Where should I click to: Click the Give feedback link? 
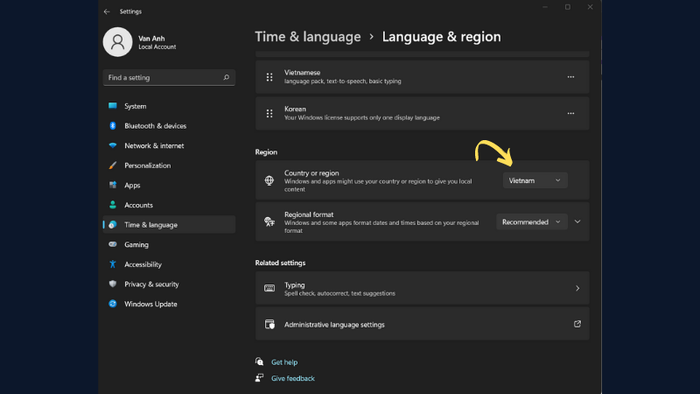point(293,378)
